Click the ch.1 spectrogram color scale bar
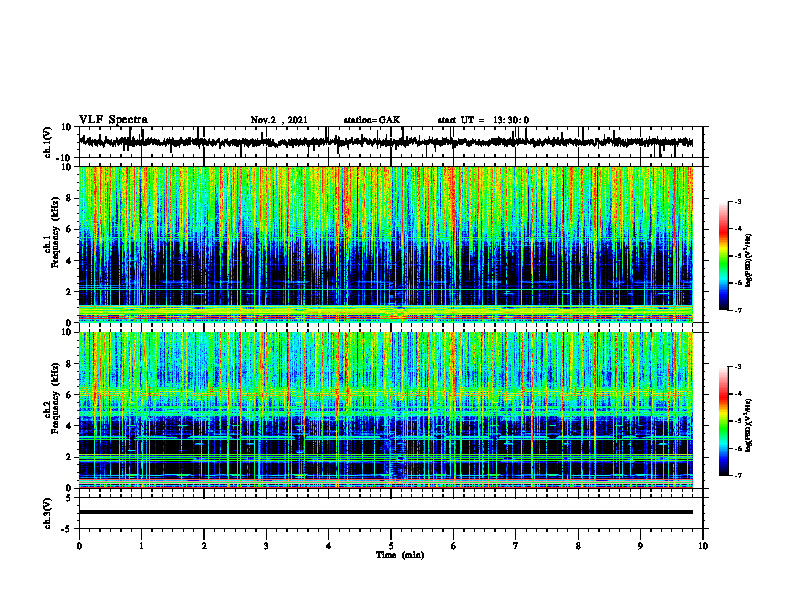Image resolution: width=792 pixels, height=612 pixels. (723, 256)
